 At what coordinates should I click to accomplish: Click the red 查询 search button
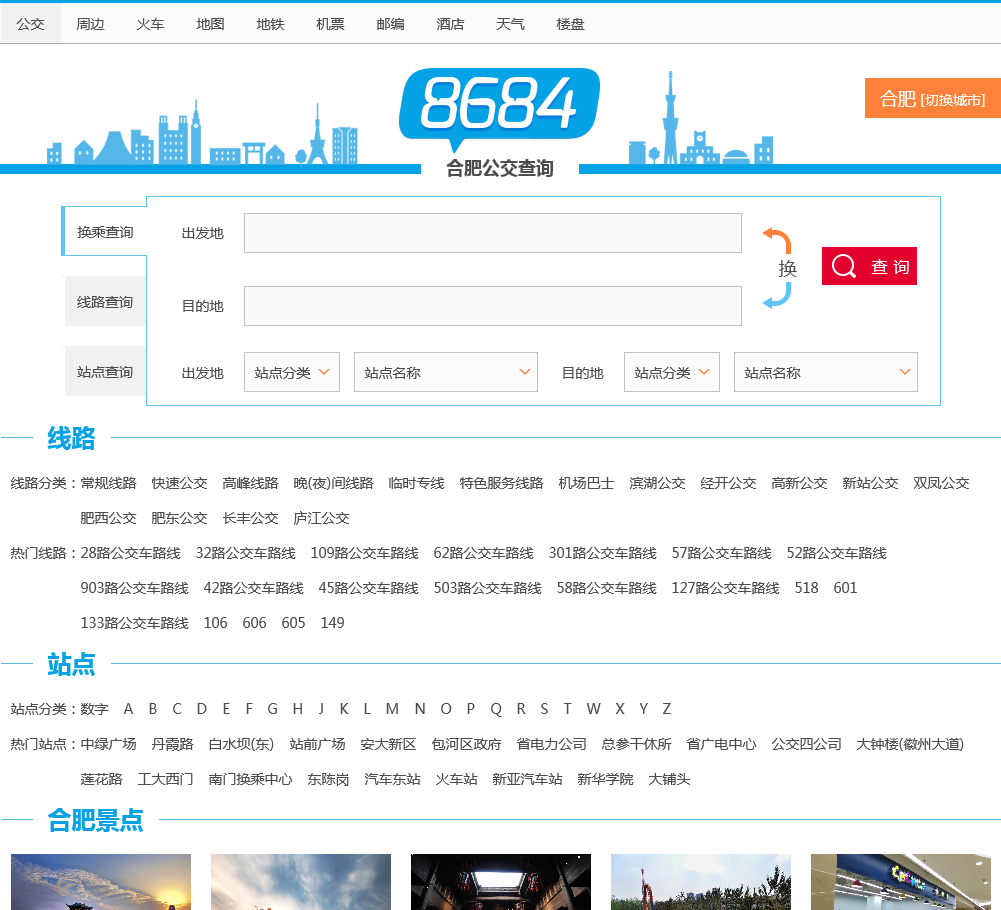[869, 266]
